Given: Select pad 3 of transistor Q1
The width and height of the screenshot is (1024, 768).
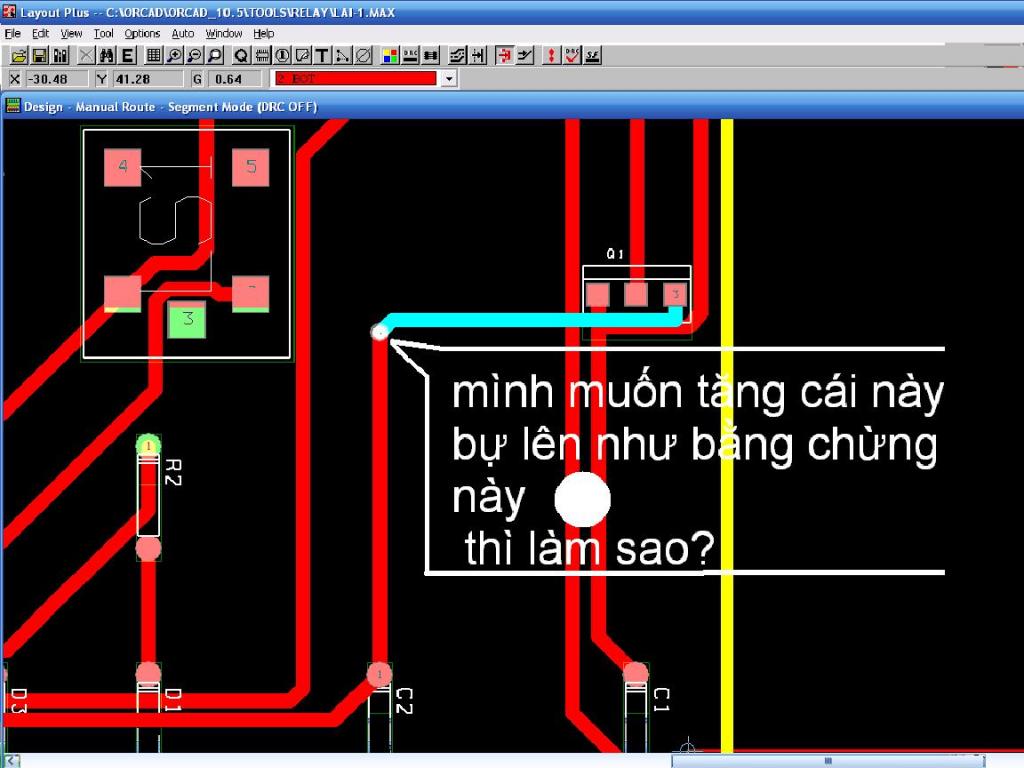Looking at the screenshot, I should 675,295.
